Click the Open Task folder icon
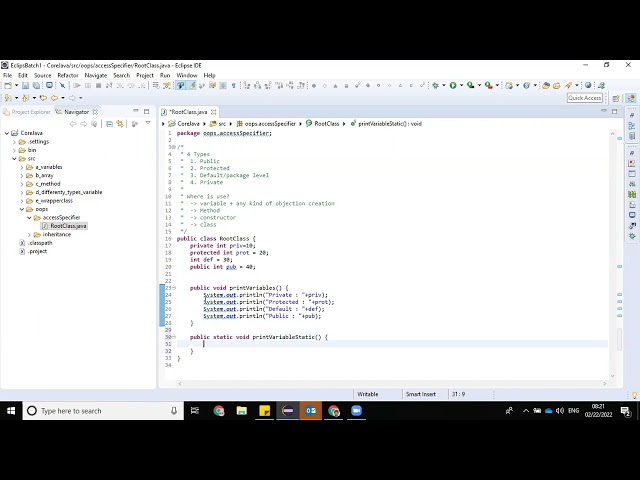This screenshot has height=480, width=640. point(557,85)
